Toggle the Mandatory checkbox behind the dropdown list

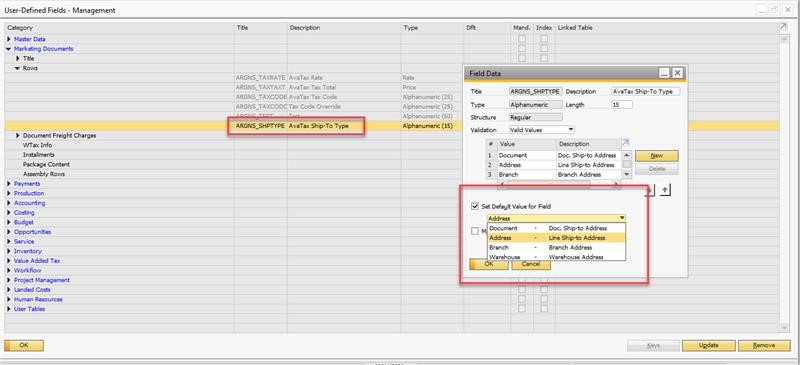(x=475, y=231)
